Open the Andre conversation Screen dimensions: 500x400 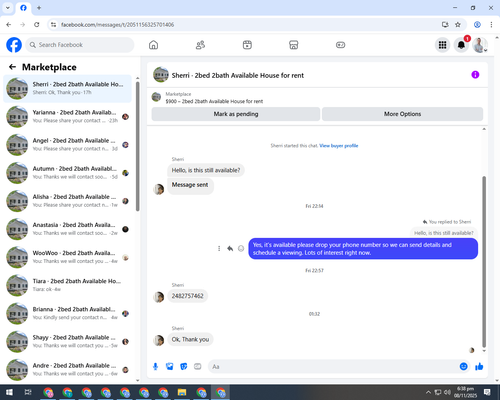(67, 369)
